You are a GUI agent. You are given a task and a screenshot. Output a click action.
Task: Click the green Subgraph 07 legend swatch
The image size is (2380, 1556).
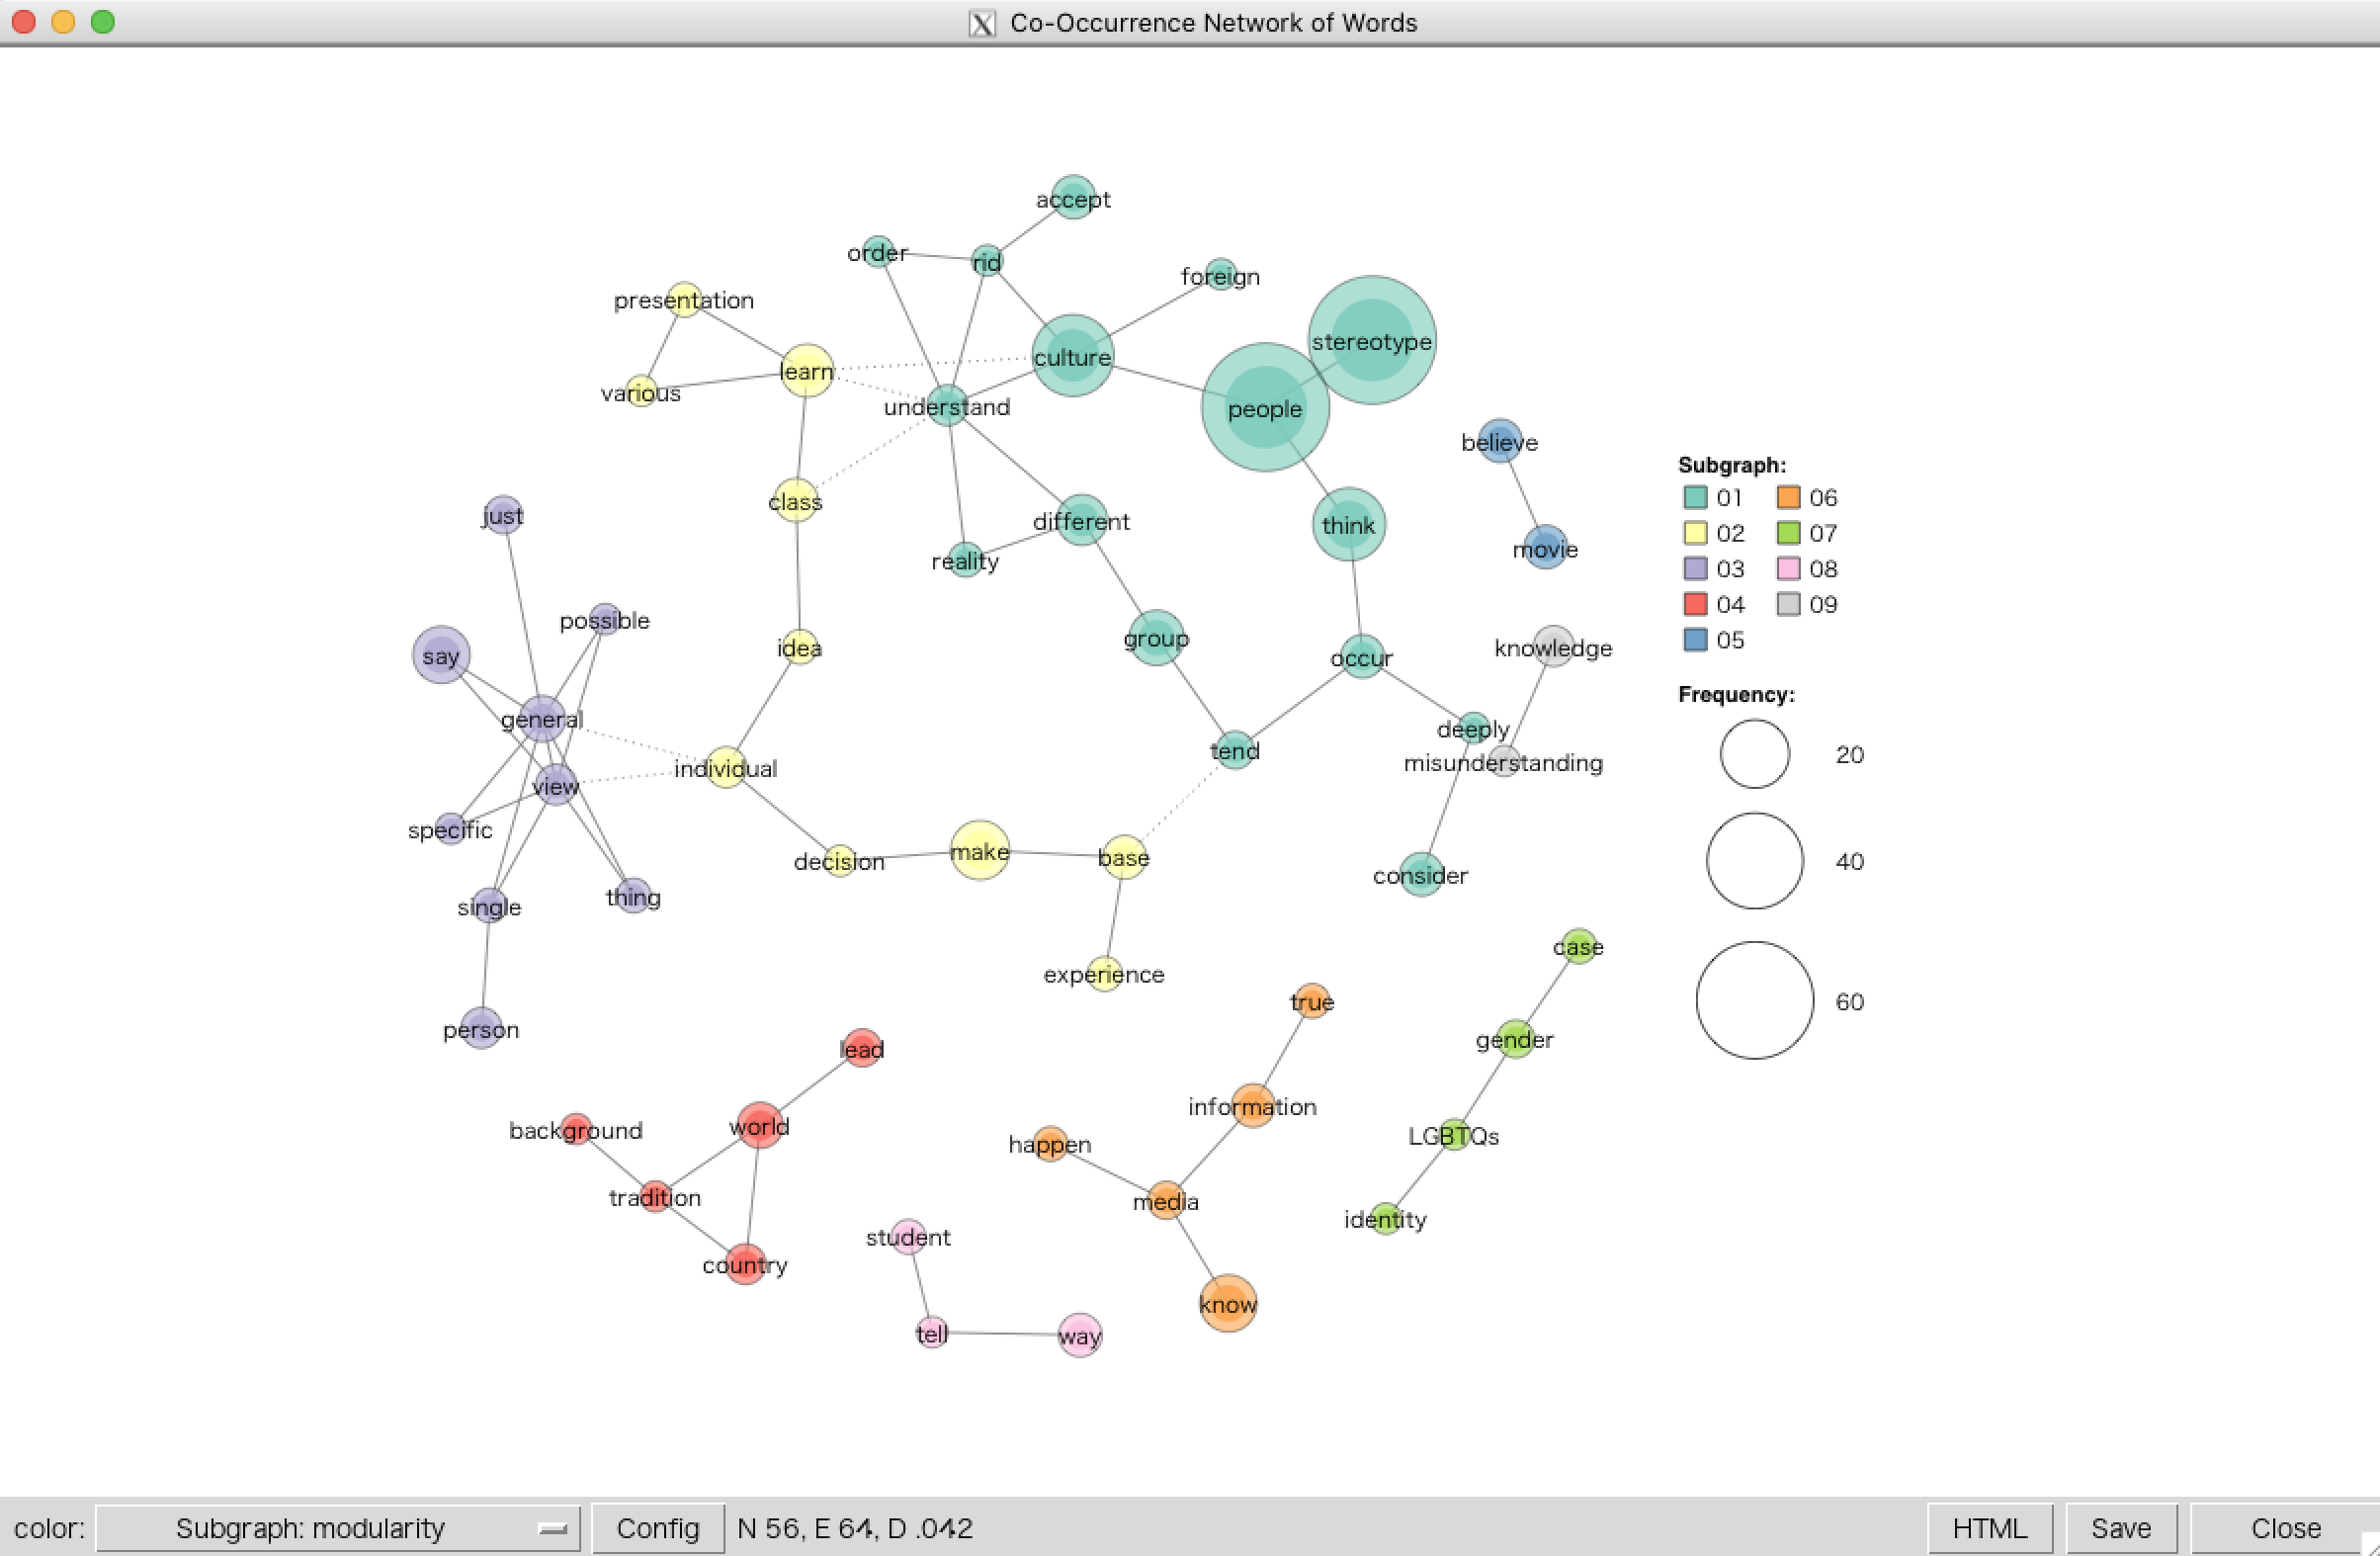(1789, 533)
